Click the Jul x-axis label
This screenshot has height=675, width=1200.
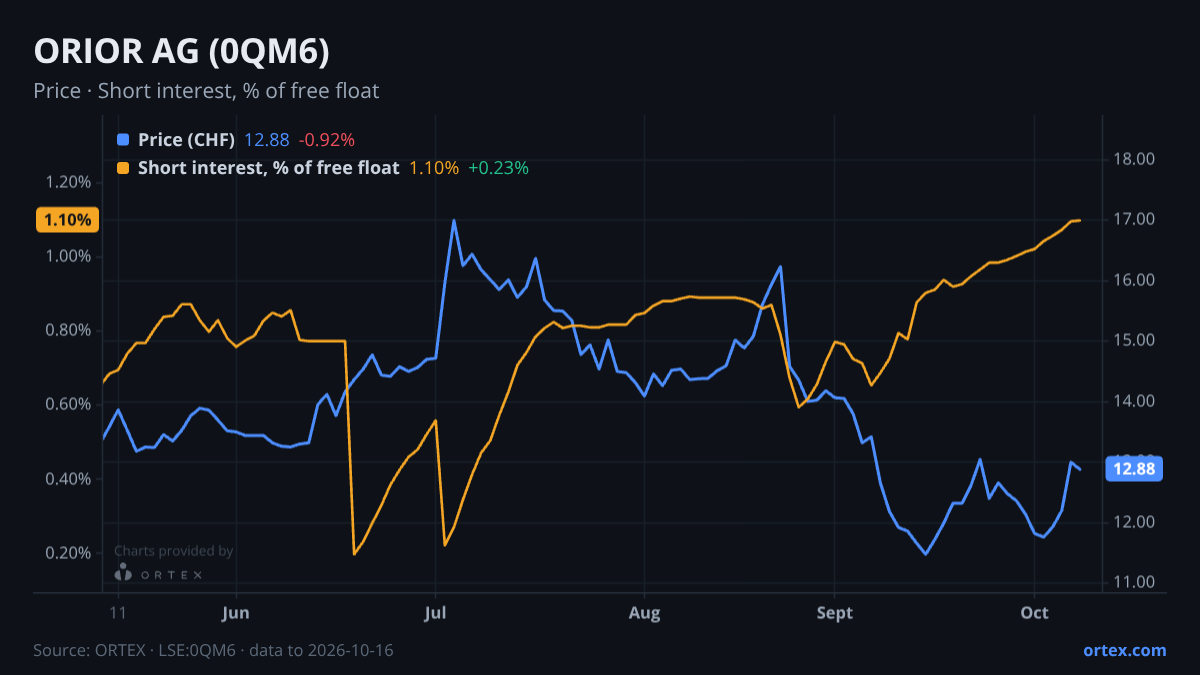point(435,613)
